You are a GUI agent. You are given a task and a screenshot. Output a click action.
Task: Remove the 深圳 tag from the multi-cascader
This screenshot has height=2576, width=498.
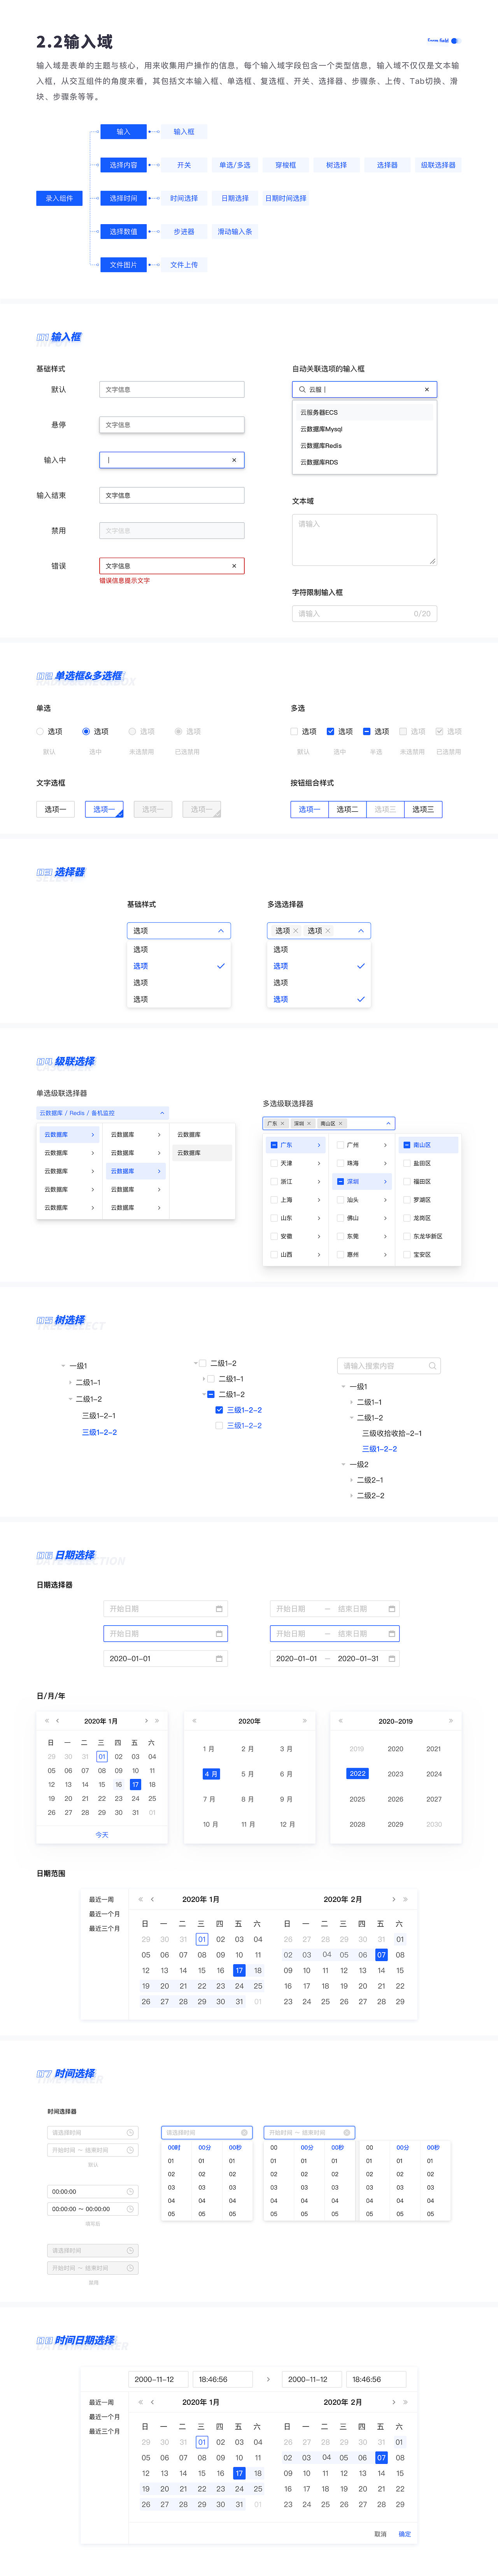click(309, 1123)
